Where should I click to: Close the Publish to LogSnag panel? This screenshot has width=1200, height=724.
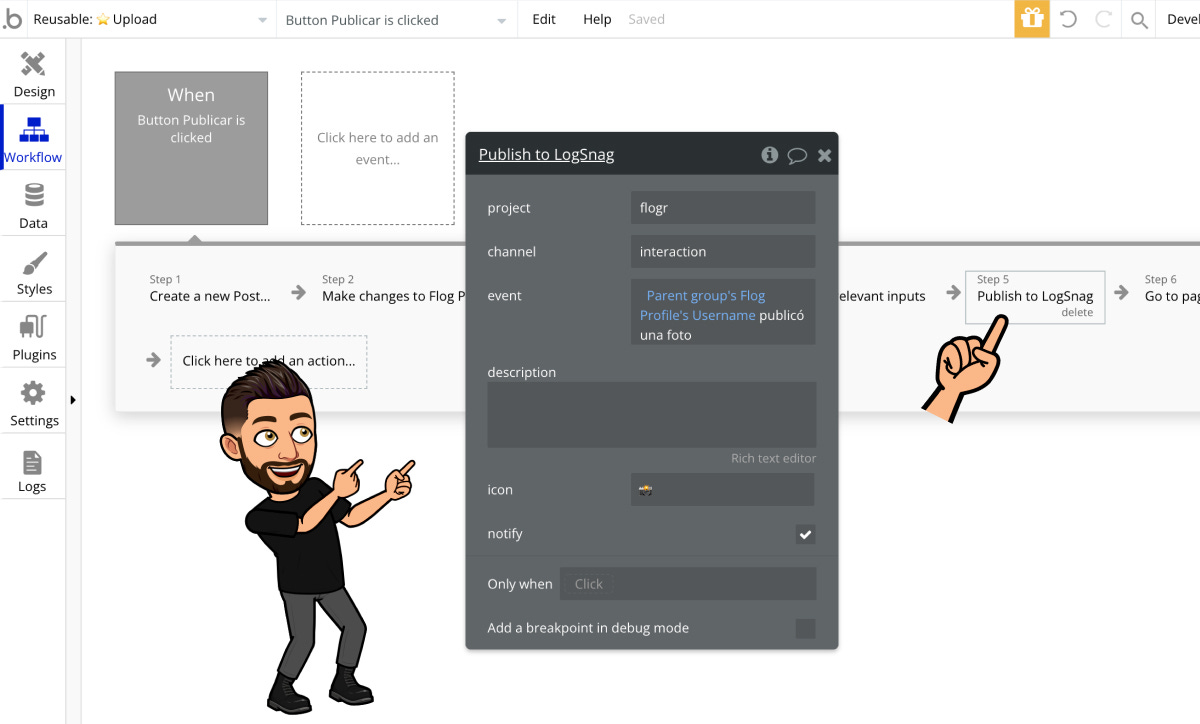[824, 155]
